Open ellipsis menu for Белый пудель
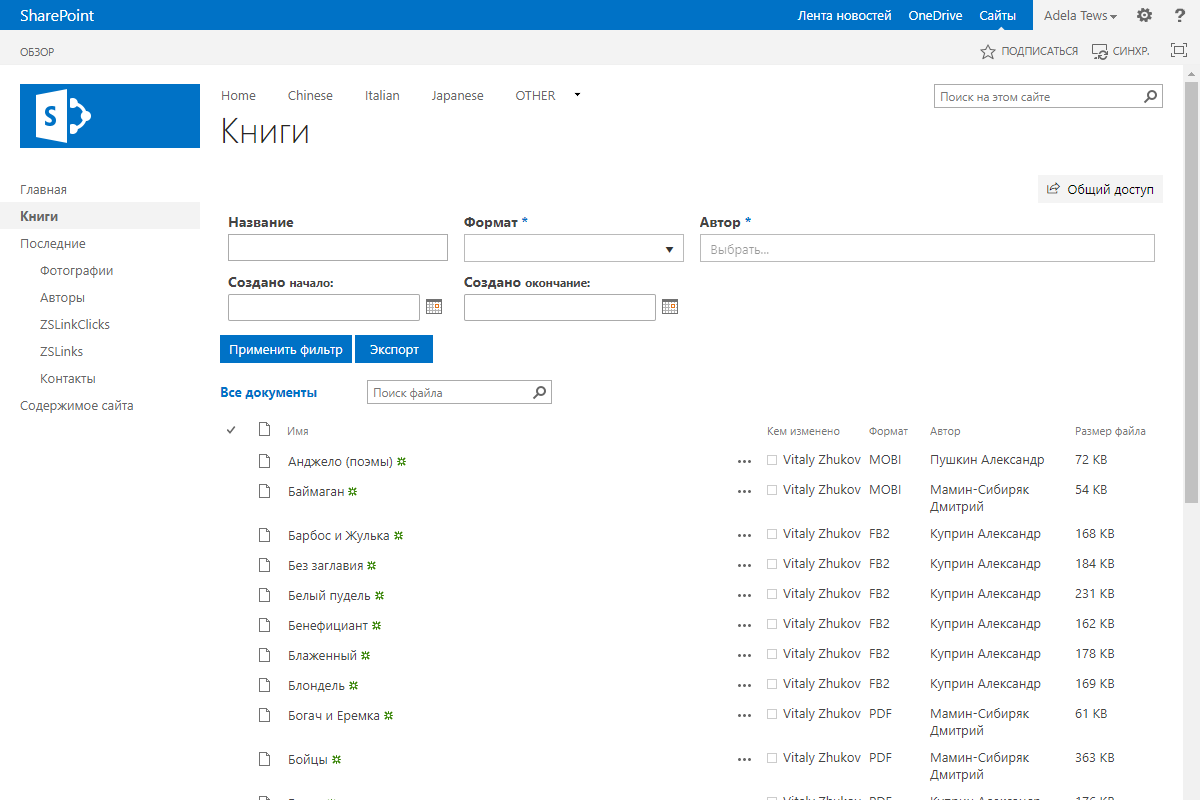 (744, 596)
